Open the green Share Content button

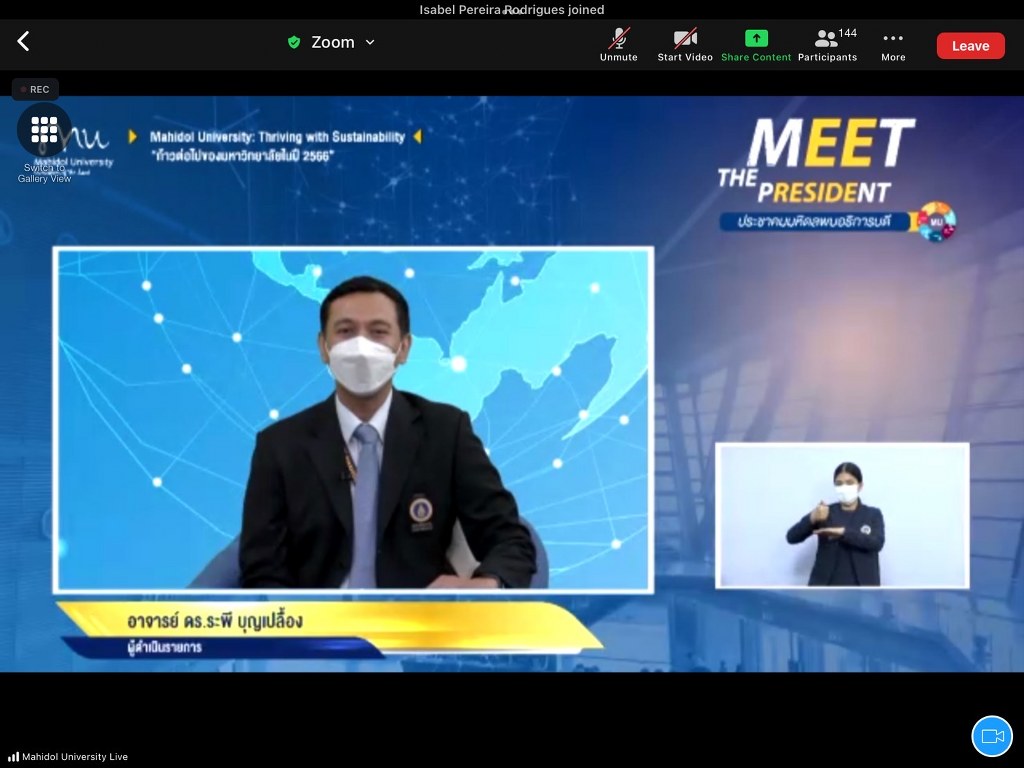(756, 45)
